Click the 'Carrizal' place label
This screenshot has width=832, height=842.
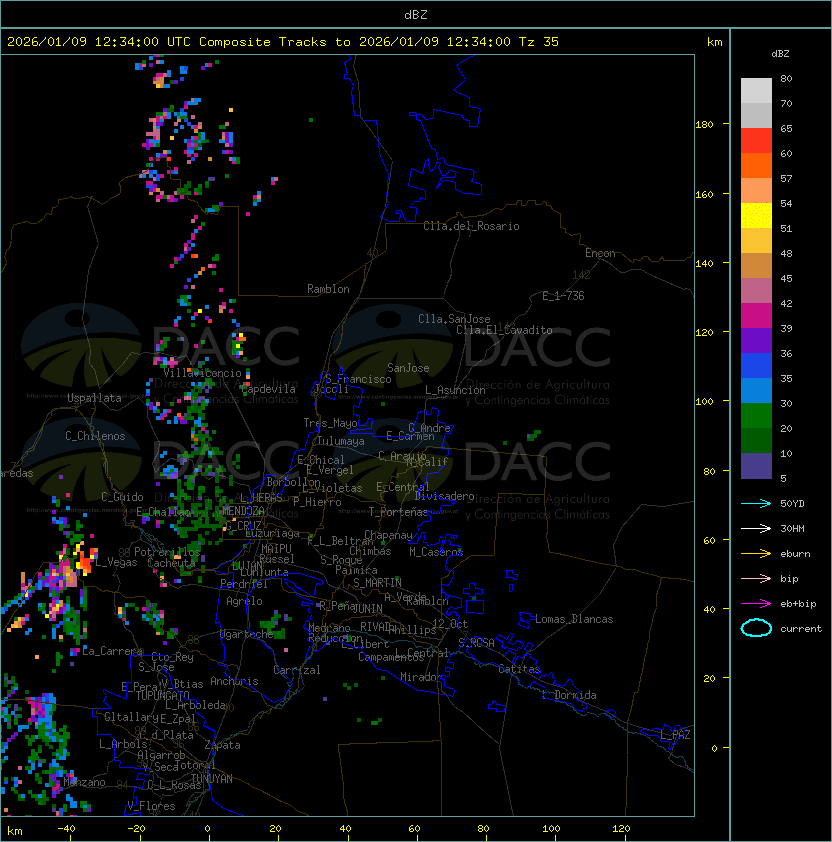click(x=296, y=670)
